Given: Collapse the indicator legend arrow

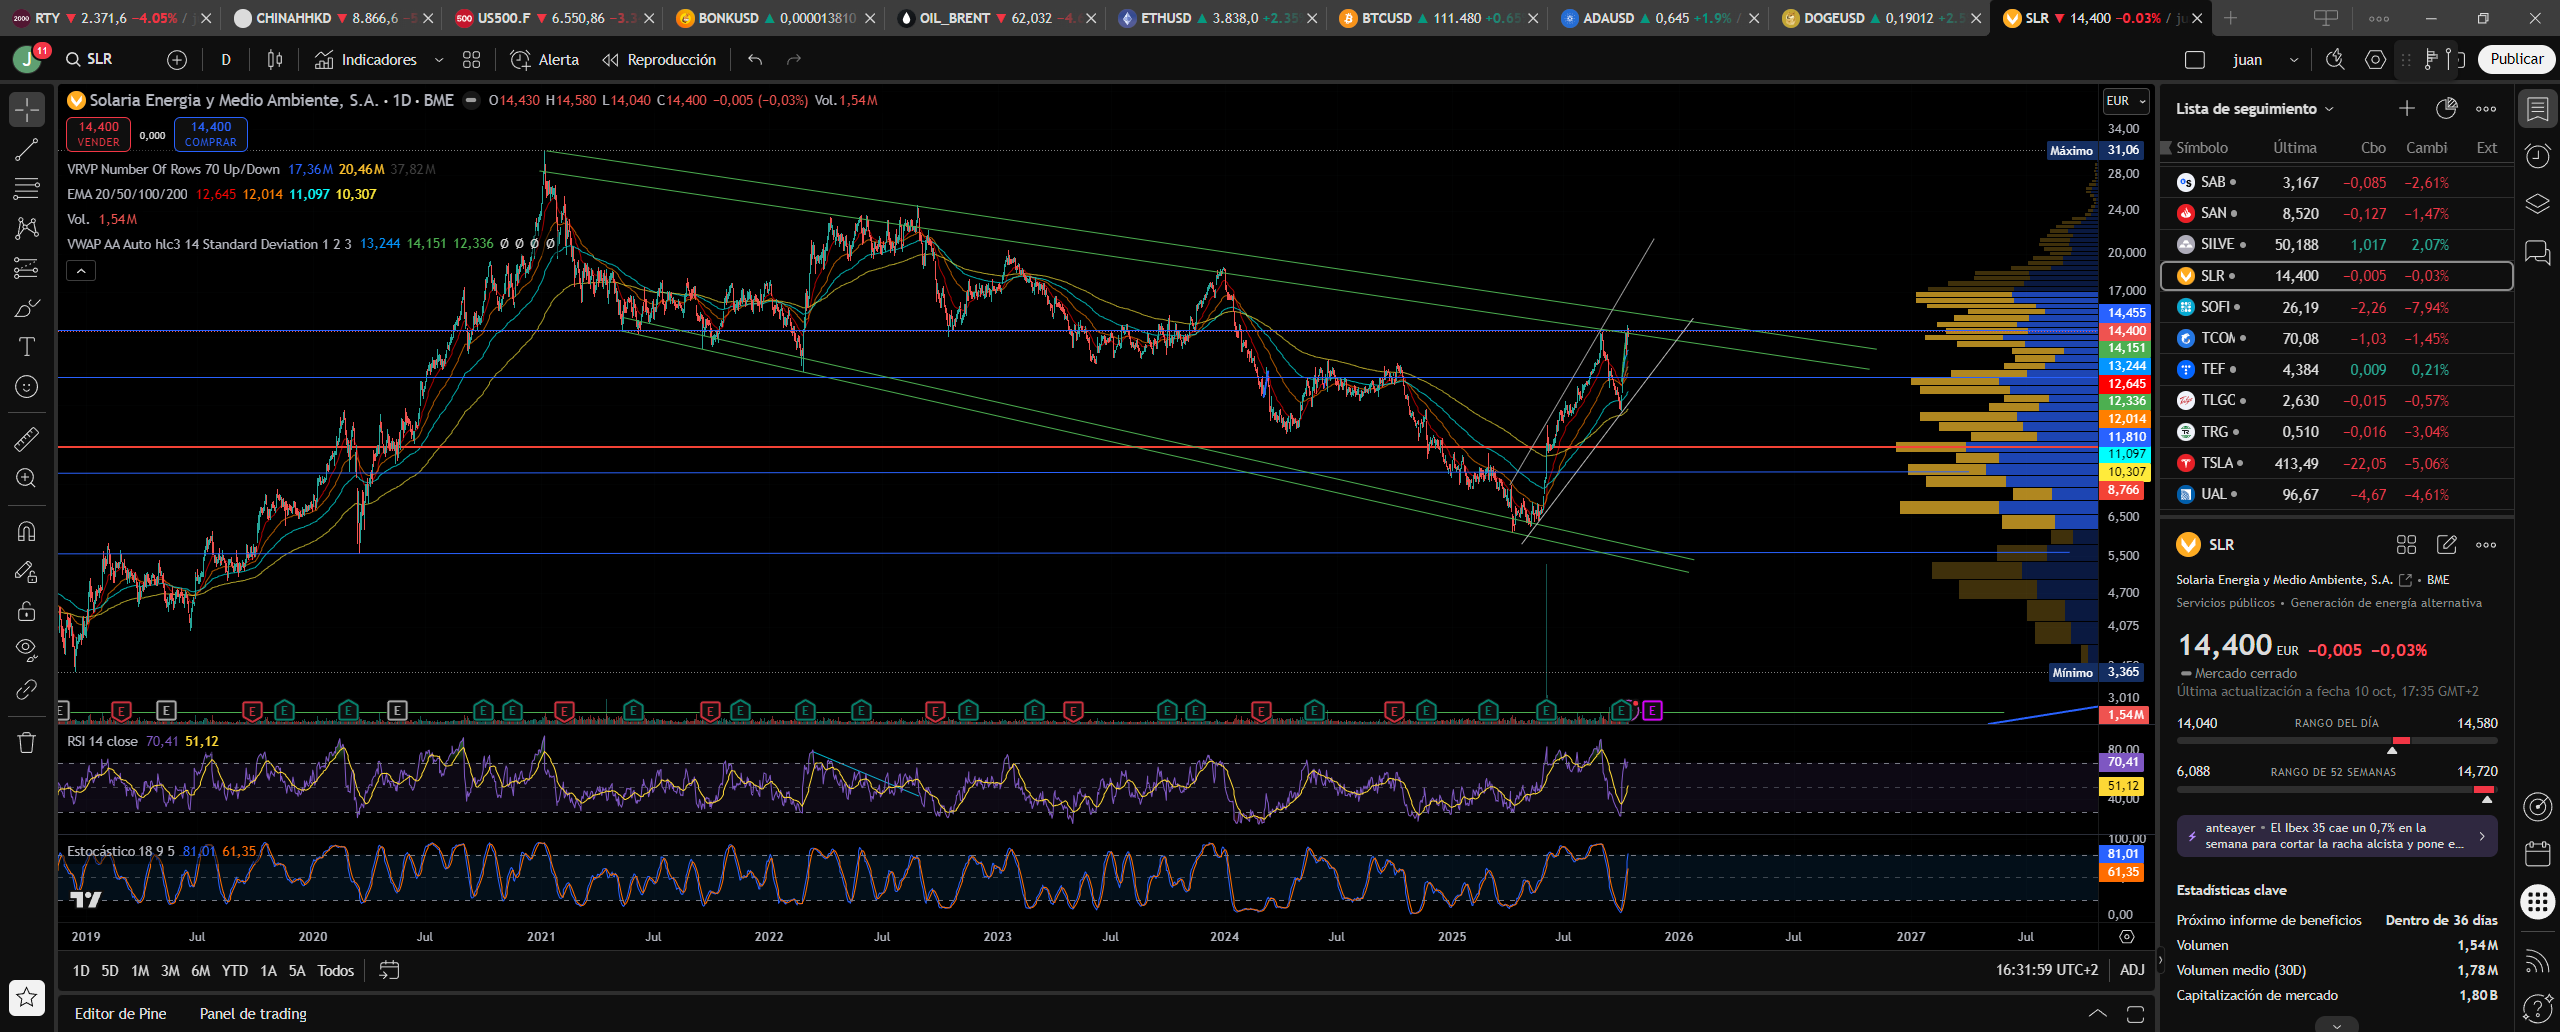Looking at the screenshot, I should coord(81,271).
